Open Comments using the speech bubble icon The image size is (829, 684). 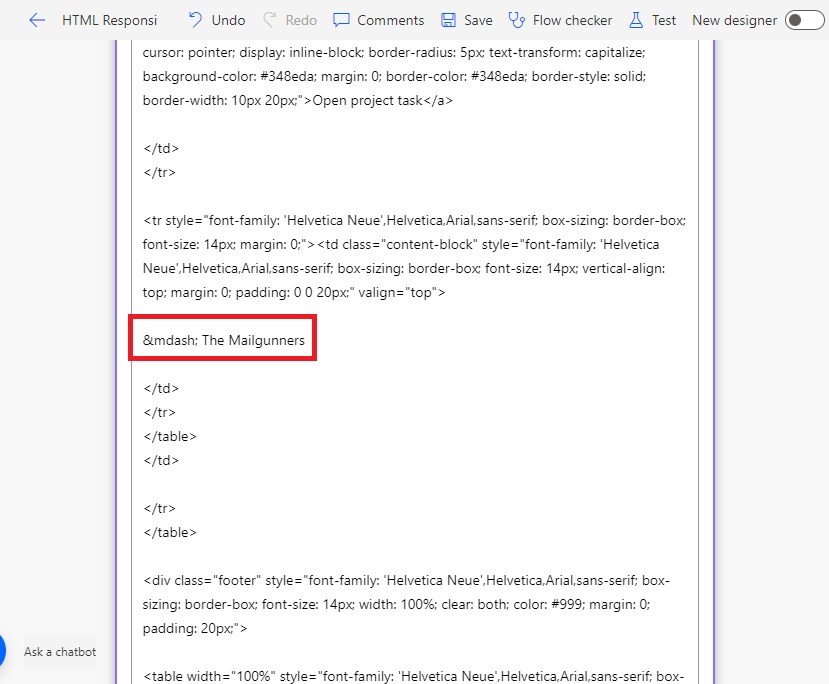click(339, 19)
